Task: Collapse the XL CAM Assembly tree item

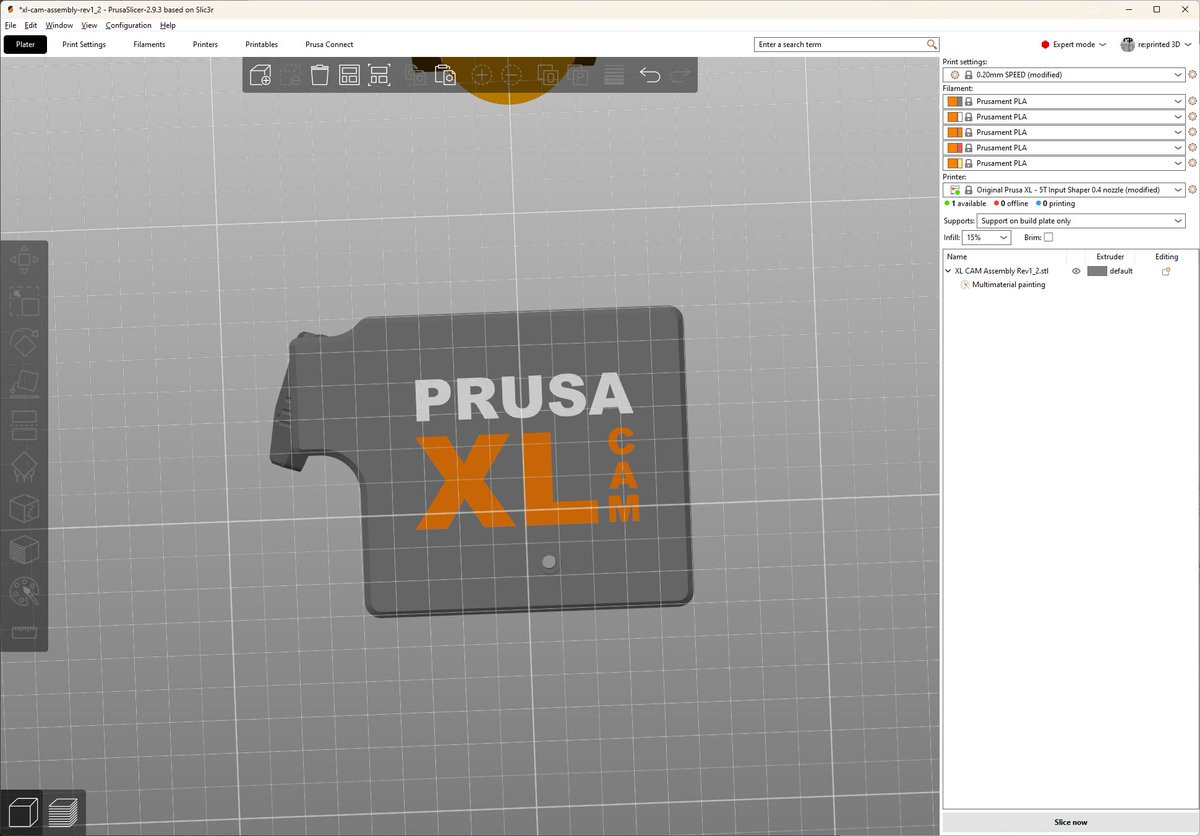Action: 948,271
